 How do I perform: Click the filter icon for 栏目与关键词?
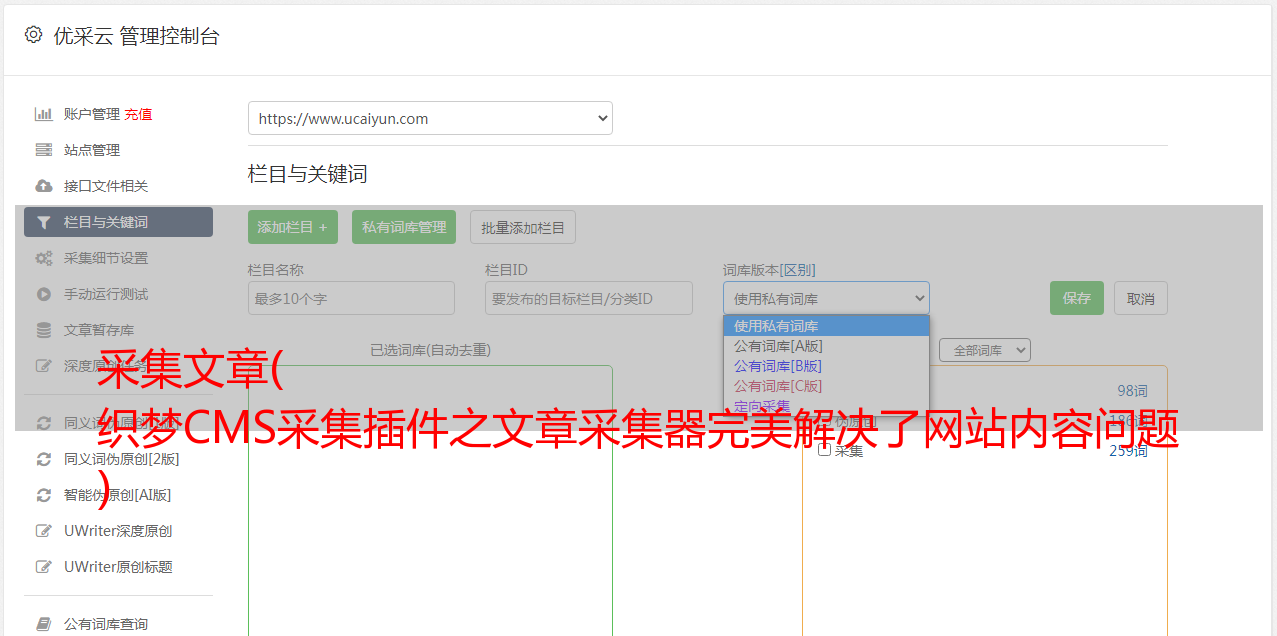coord(44,222)
